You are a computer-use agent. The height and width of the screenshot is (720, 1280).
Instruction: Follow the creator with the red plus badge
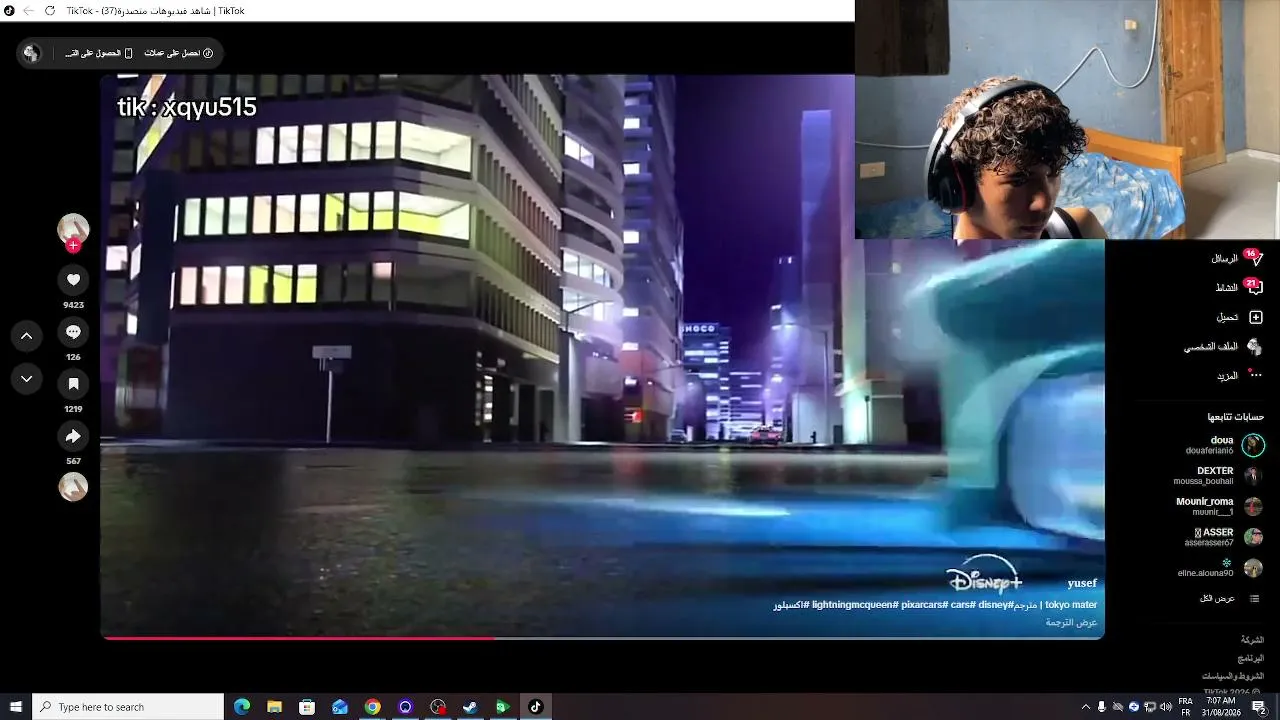click(x=73, y=246)
